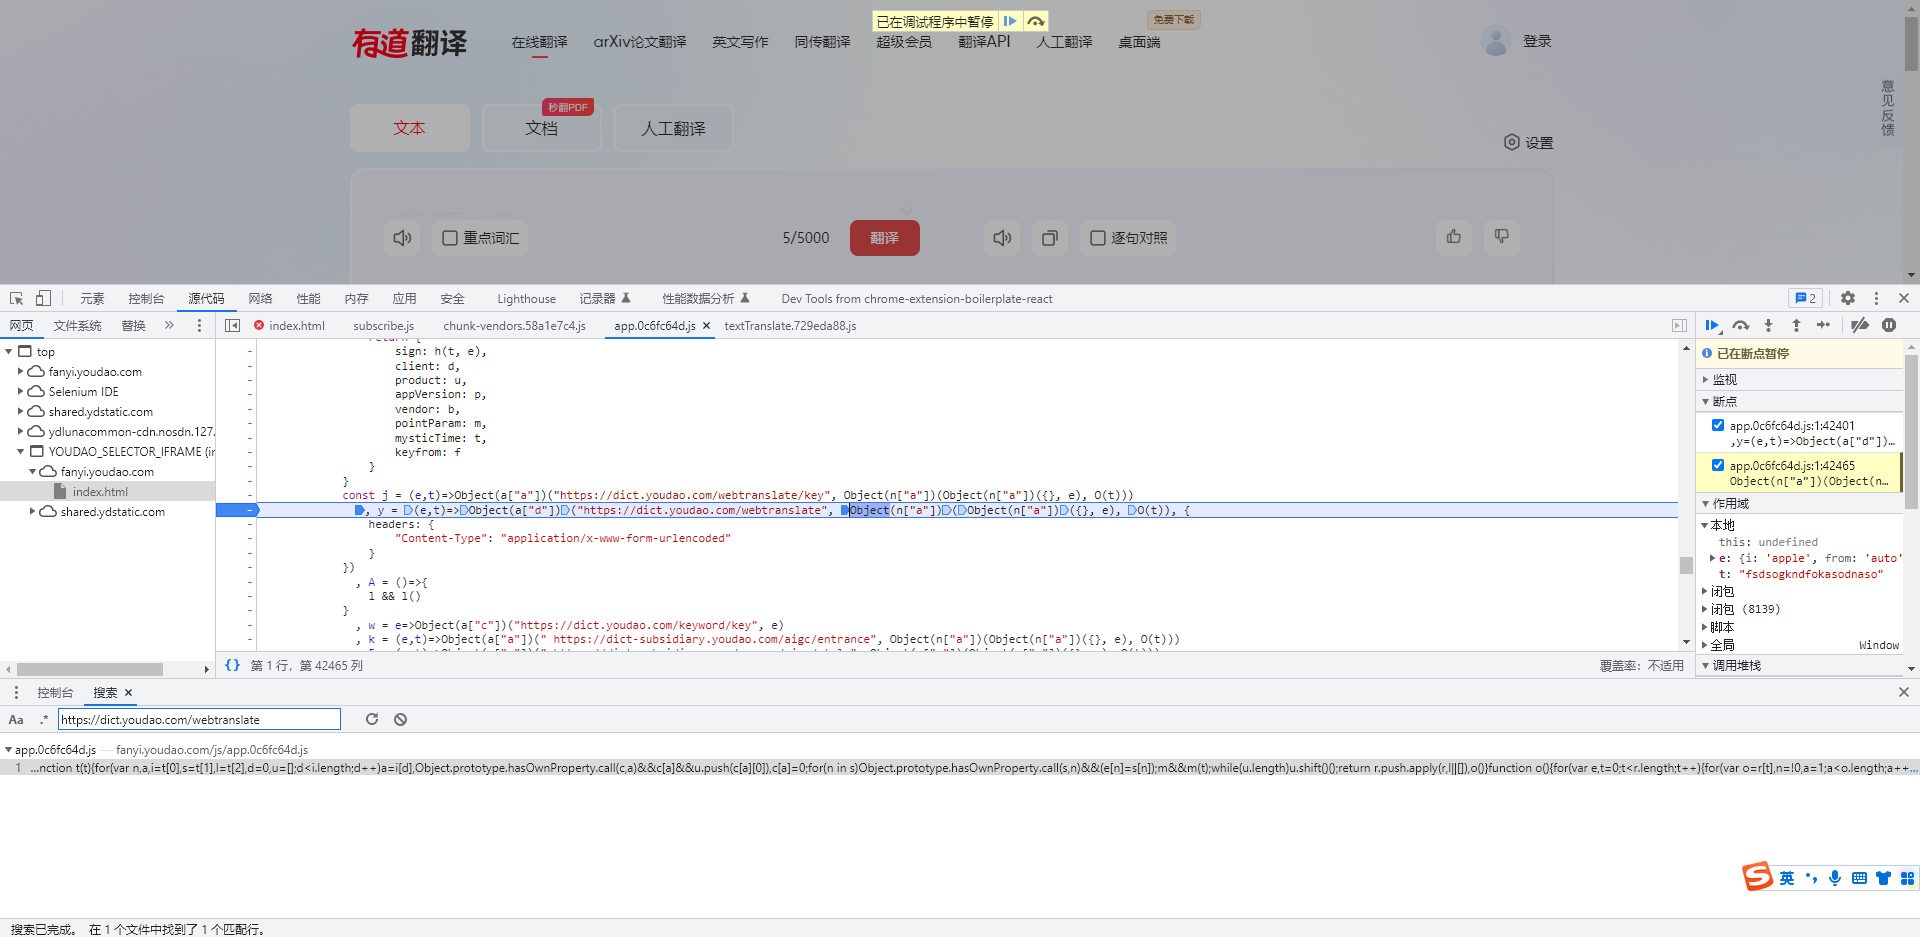The width and height of the screenshot is (1920, 937).
Task: Step over from the paused overlay
Action: pos(1036,21)
